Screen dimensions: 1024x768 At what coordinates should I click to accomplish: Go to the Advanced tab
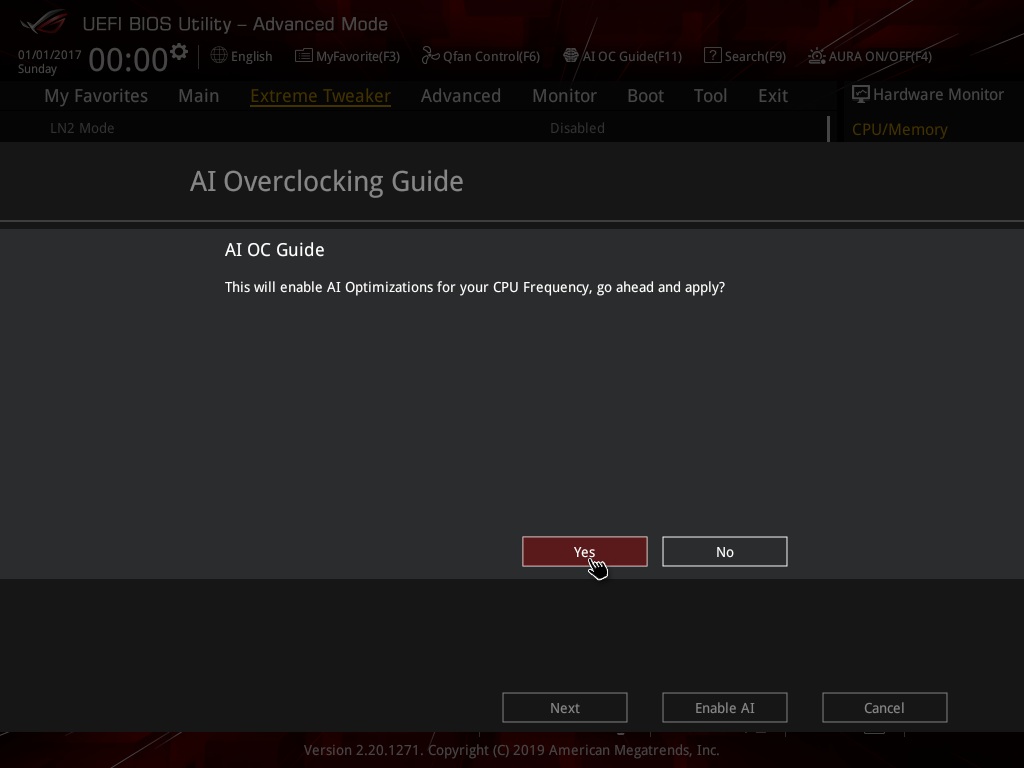coord(460,96)
